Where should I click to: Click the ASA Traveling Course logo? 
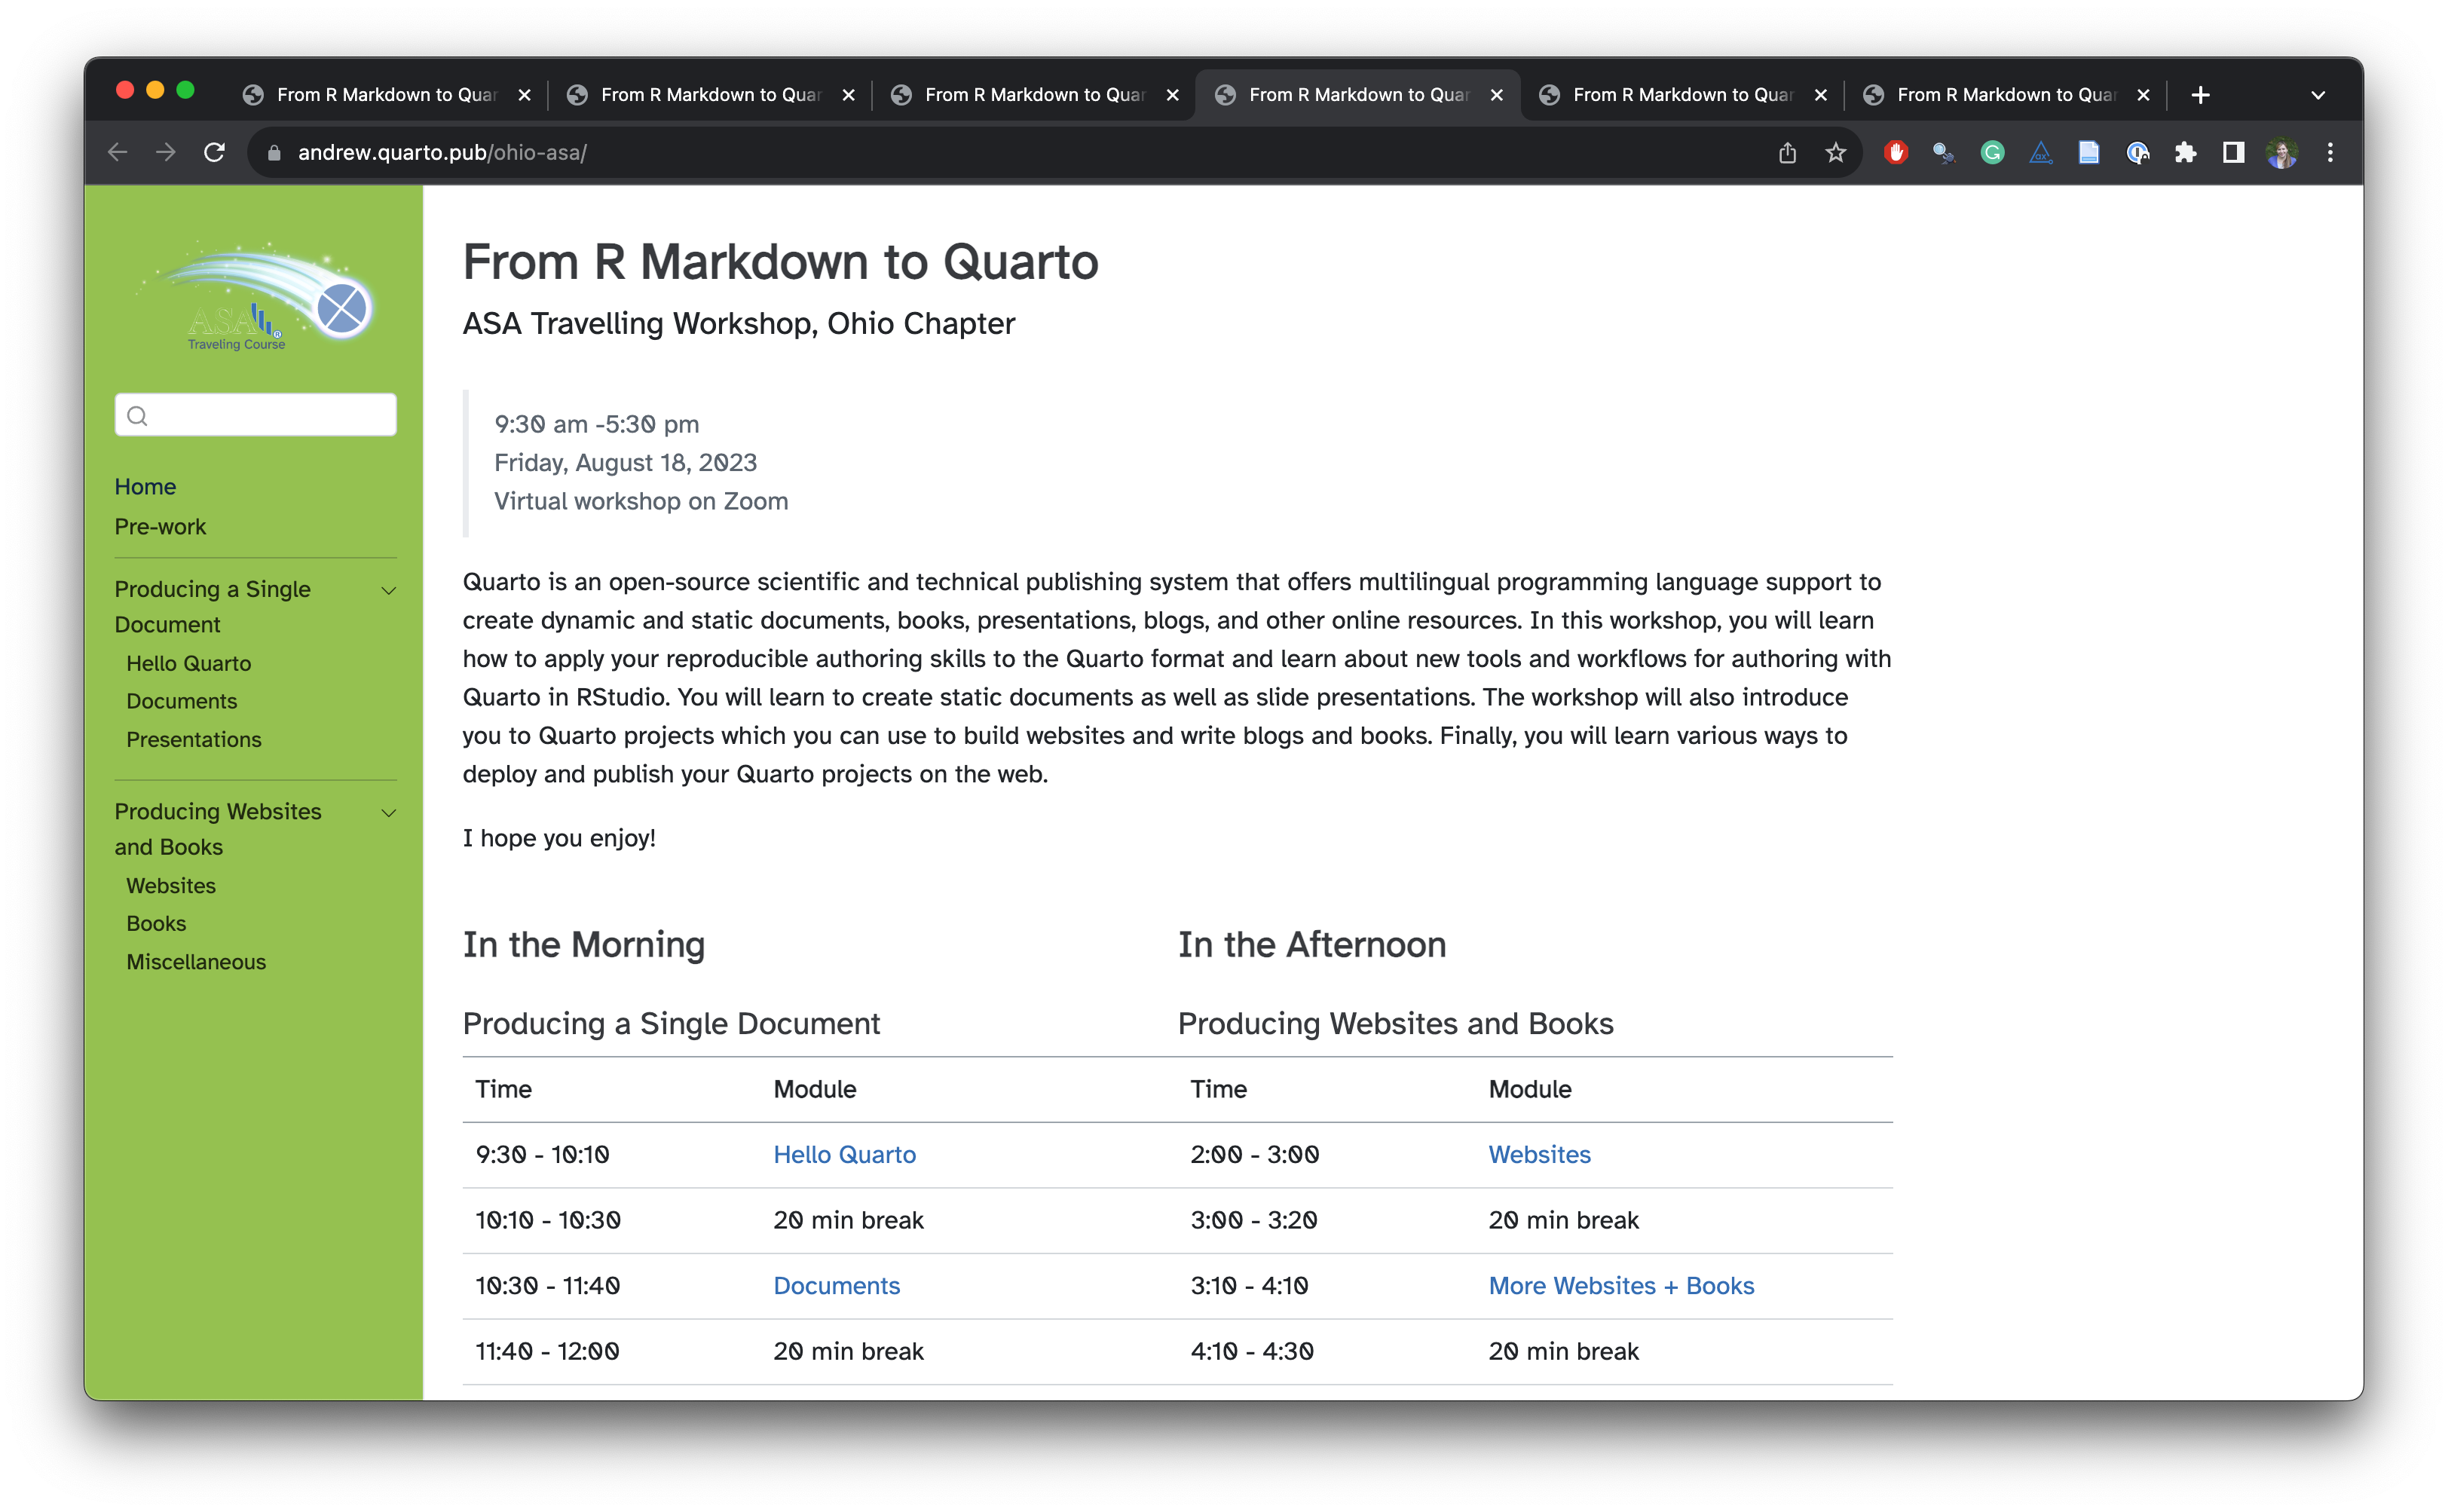256,297
